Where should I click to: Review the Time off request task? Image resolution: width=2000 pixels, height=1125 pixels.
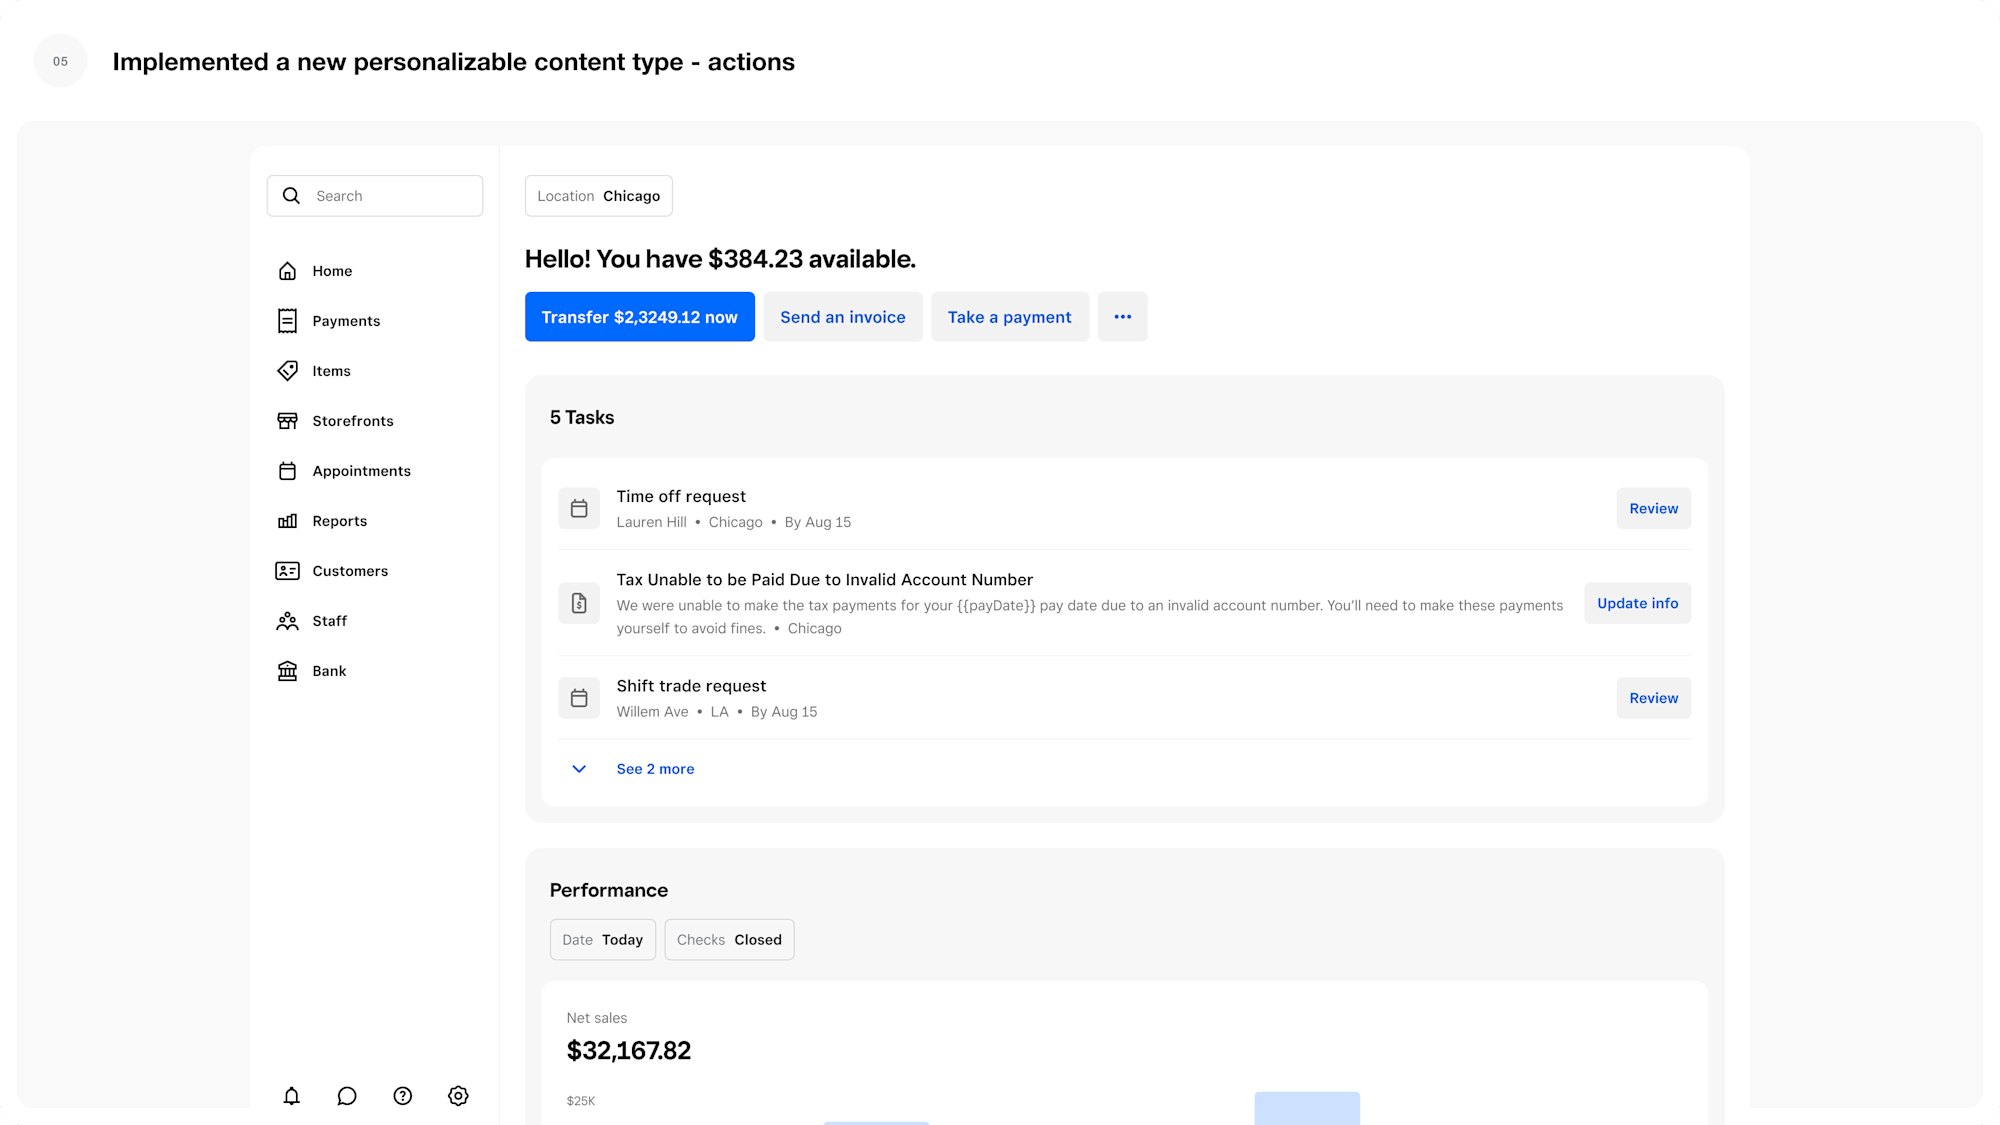pyautogui.click(x=1654, y=509)
